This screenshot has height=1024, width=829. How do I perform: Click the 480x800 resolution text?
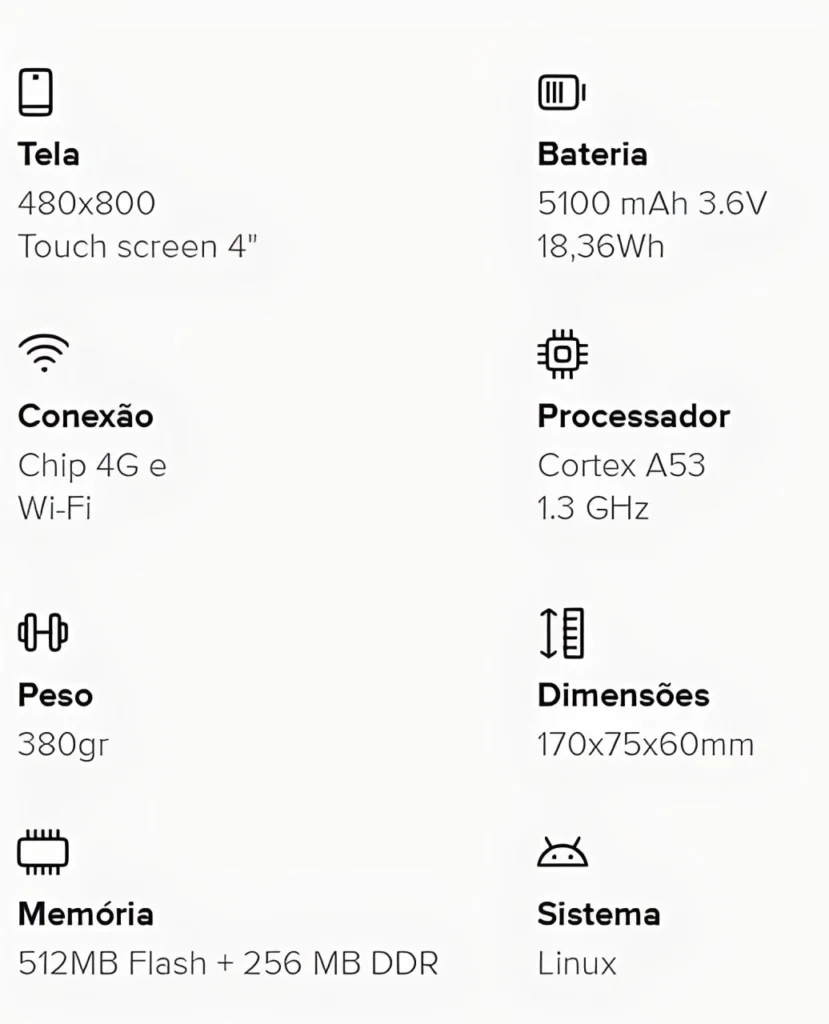click(87, 204)
